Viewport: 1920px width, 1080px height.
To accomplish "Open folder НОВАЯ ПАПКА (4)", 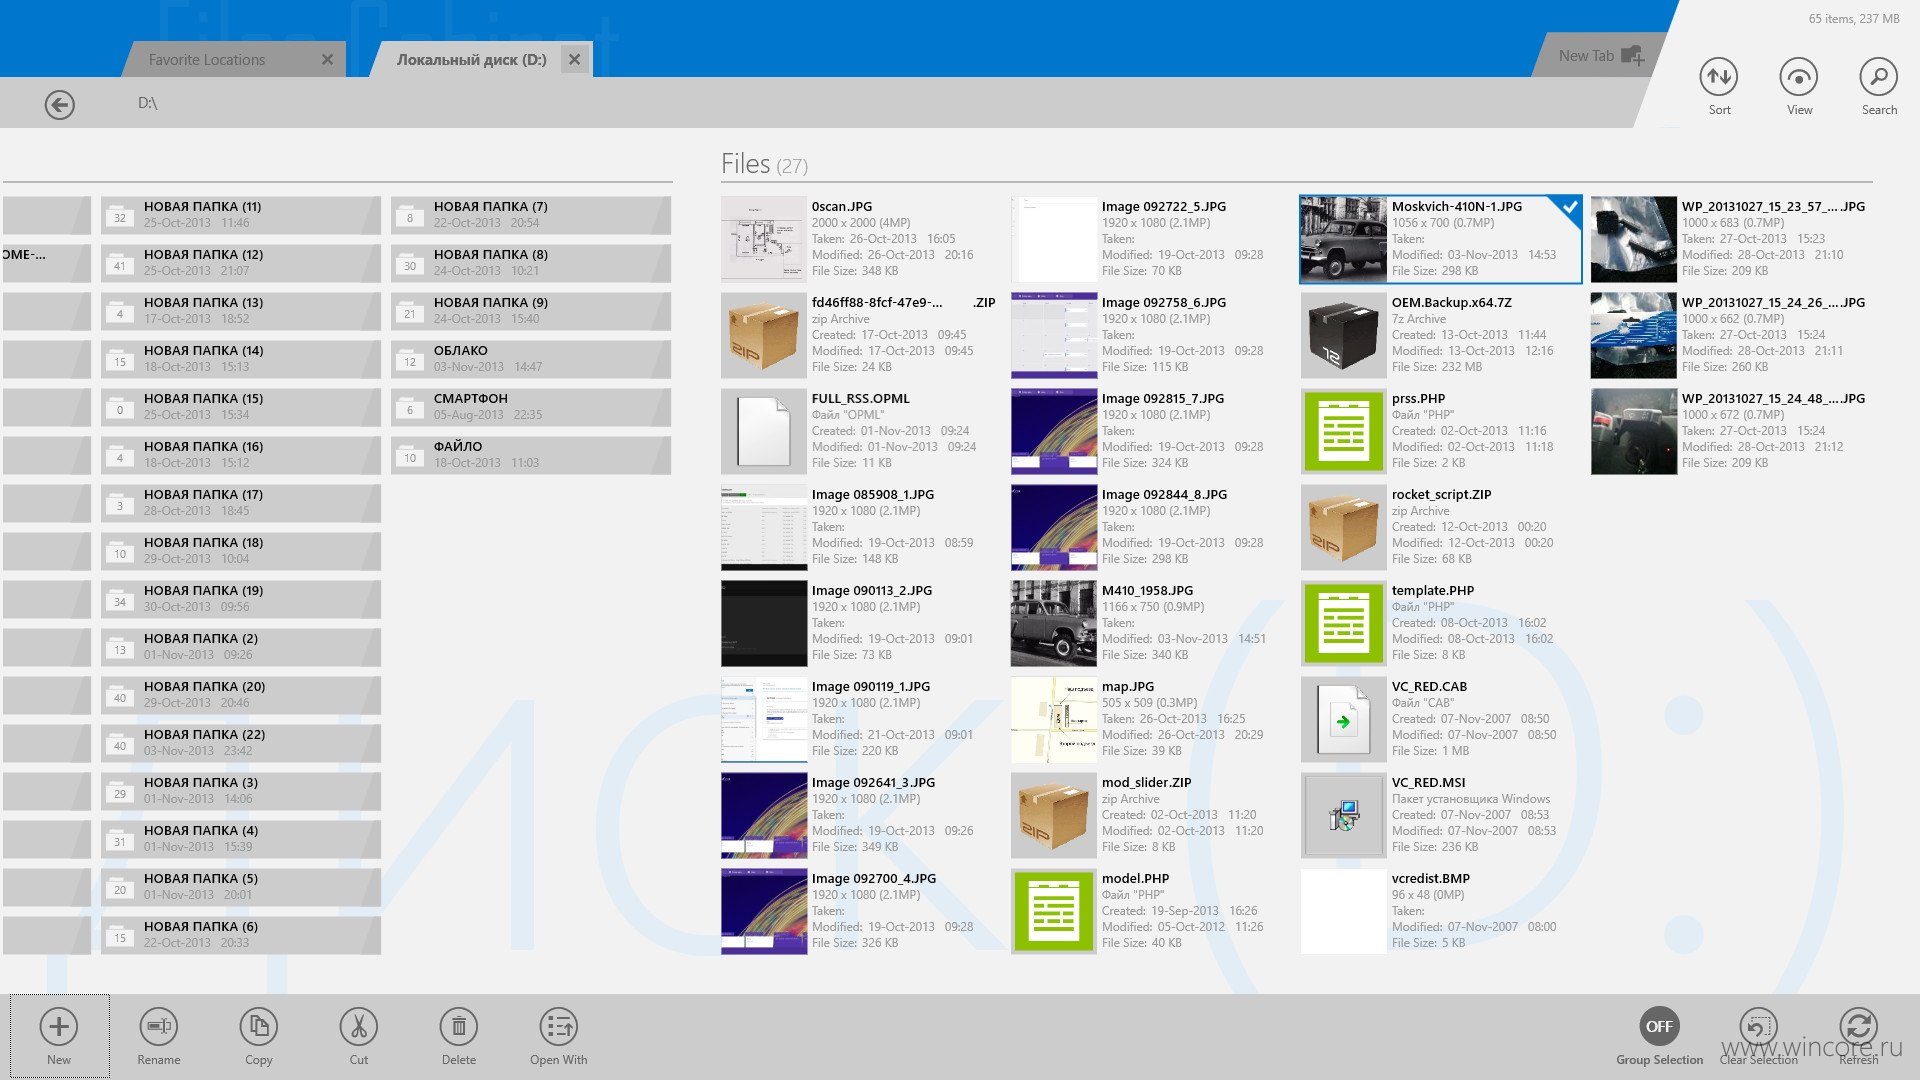I will pos(241,839).
